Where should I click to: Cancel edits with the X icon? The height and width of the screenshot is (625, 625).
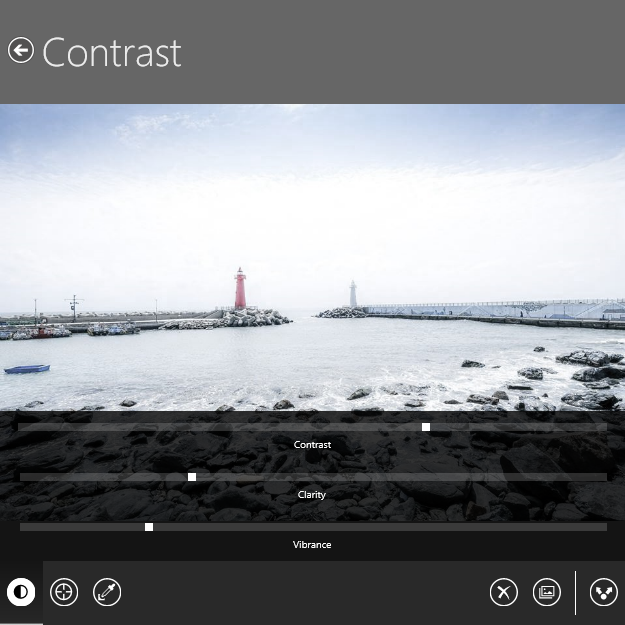pos(504,592)
